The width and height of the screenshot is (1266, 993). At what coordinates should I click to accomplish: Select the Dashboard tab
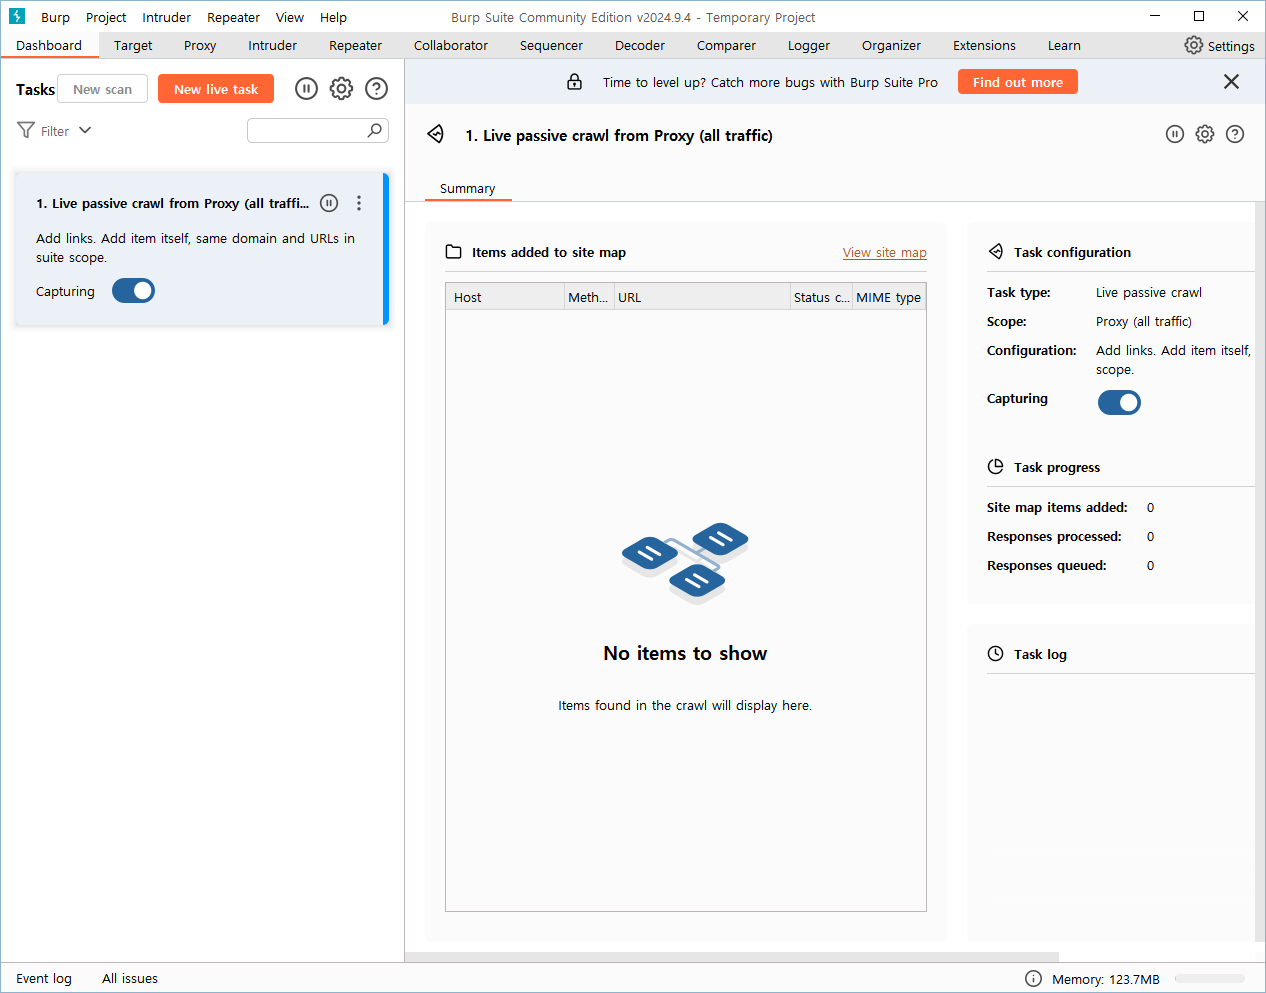[x=49, y=45]
